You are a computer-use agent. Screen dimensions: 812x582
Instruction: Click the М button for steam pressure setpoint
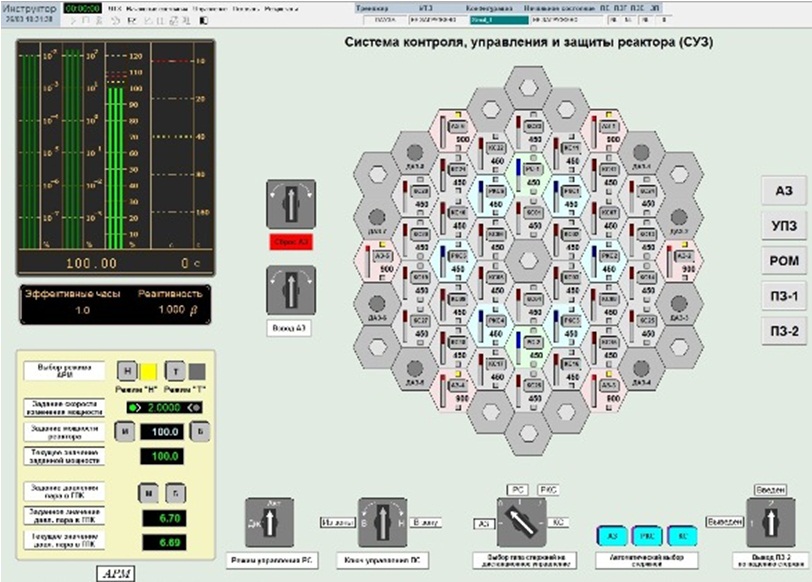point(148,493)
